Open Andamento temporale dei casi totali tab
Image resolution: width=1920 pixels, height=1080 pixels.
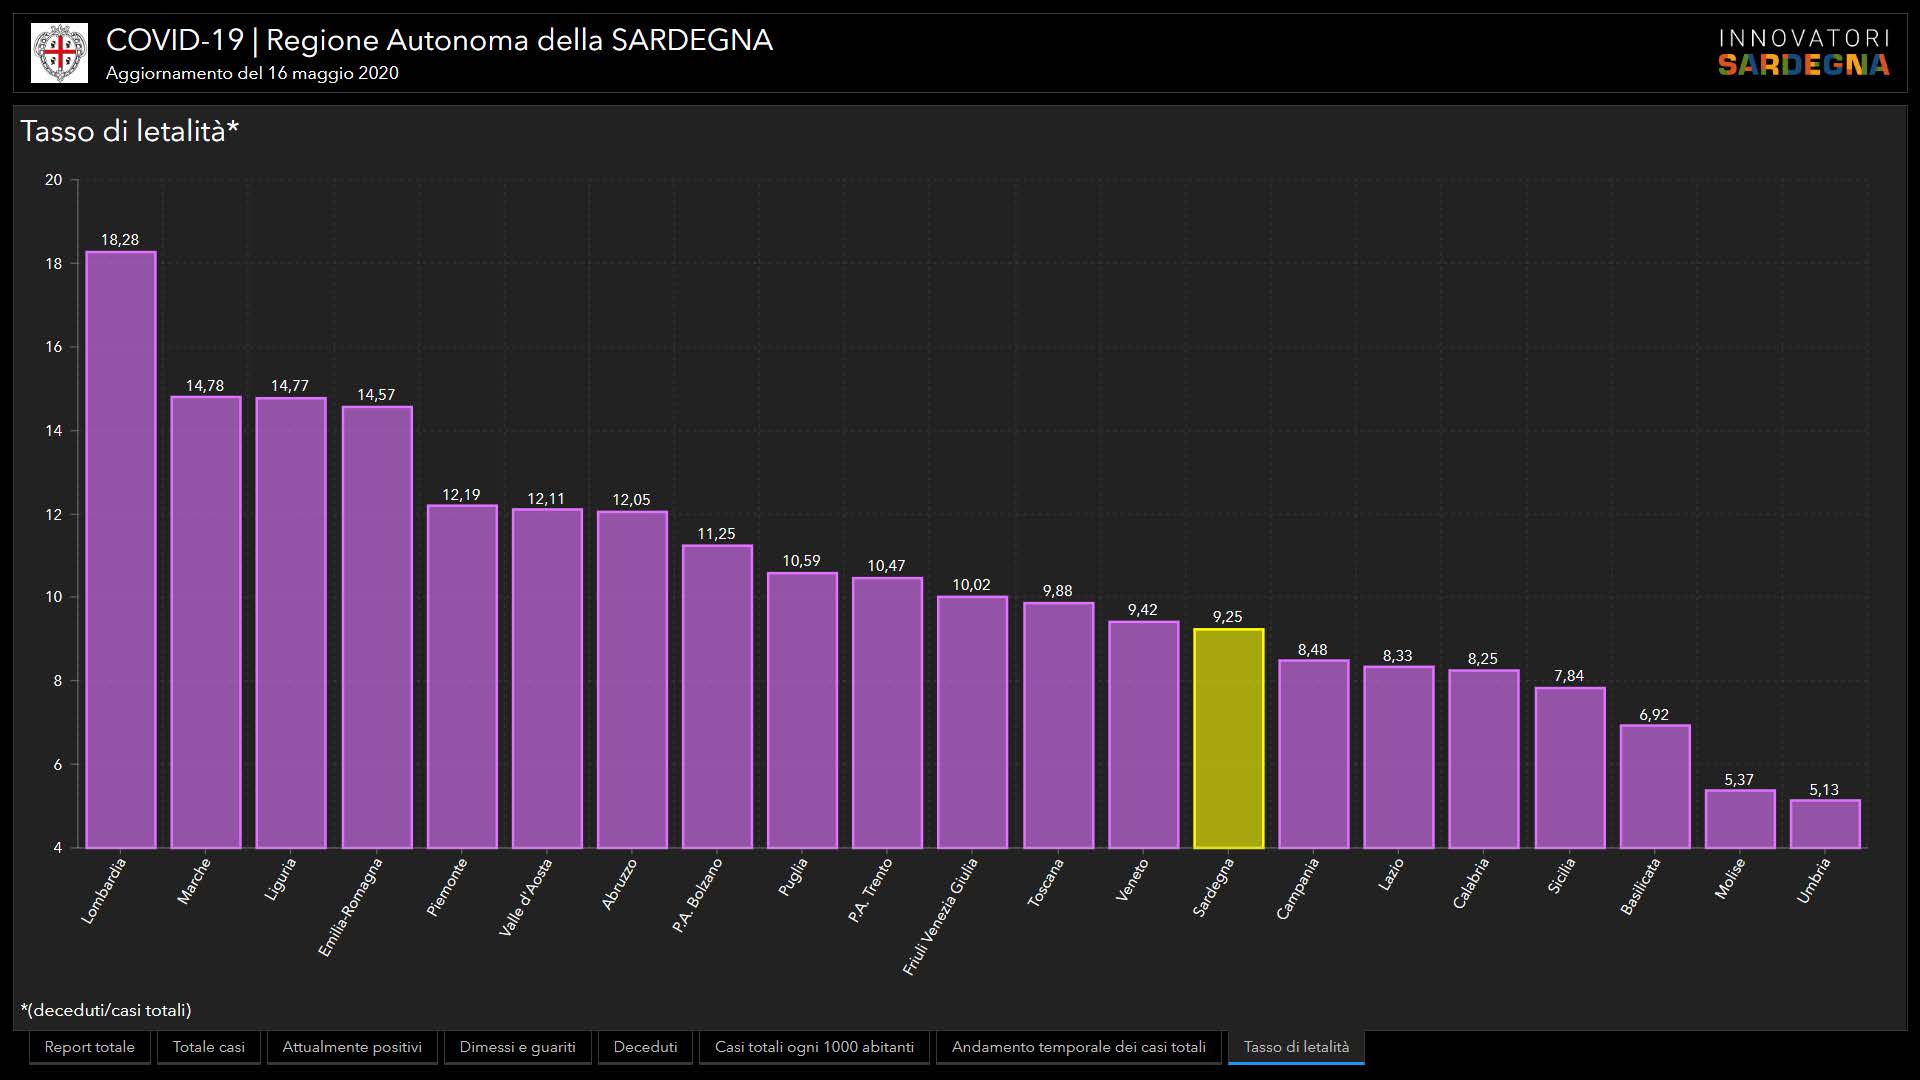click(x=1078, y=1047)
